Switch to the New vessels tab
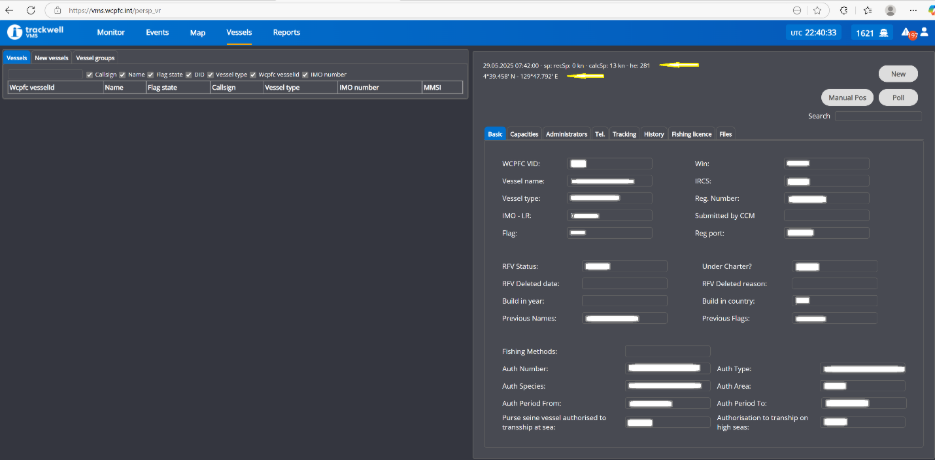The width and height of the screenshot is (936, 460). (x=51, y=58)
